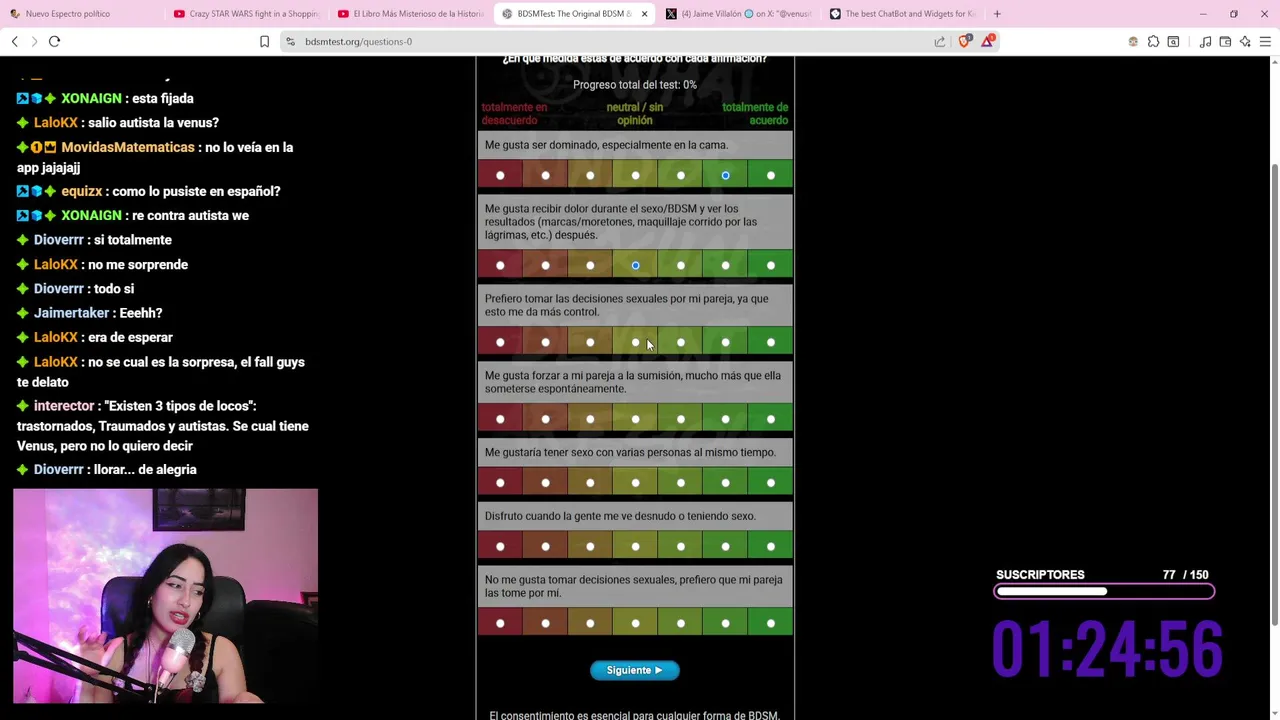
Task: Switch to the Jaime Villalón on X tab
Action: tap(738, 14)
